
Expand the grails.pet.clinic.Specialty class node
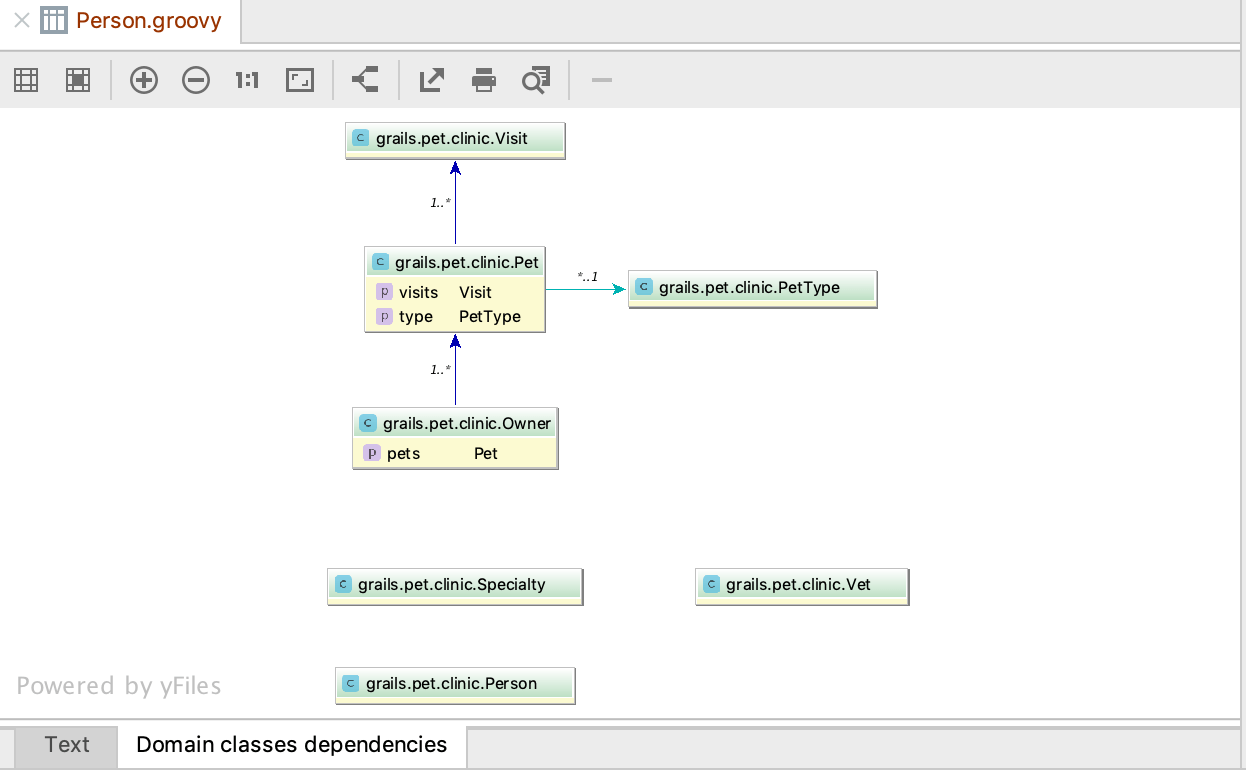click(x=454, y=584)
